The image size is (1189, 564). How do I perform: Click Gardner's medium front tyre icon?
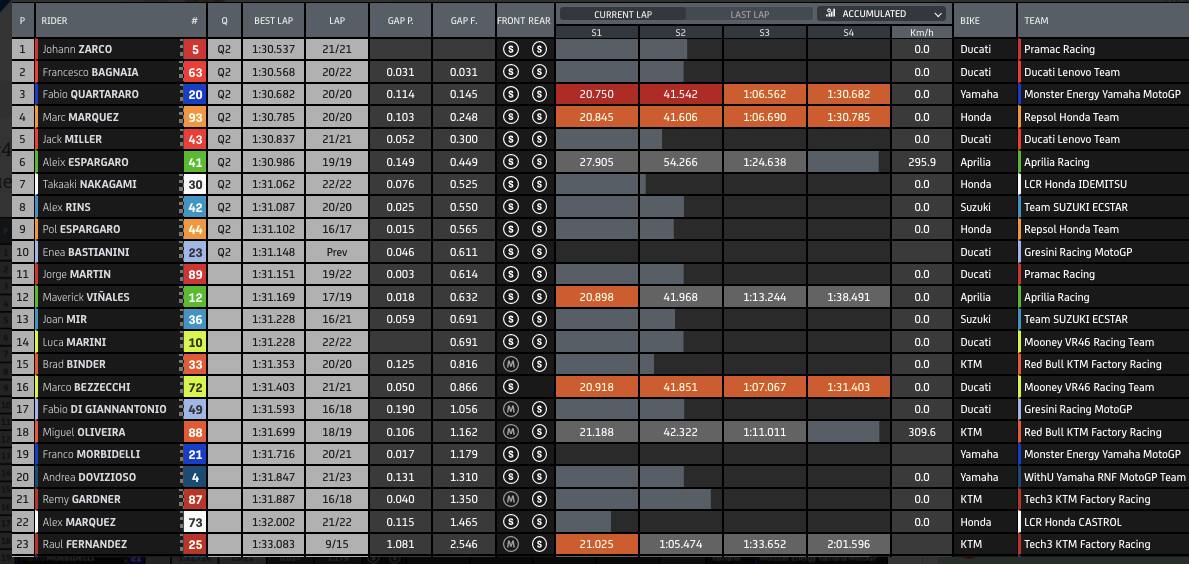click(x=510, y=500)
